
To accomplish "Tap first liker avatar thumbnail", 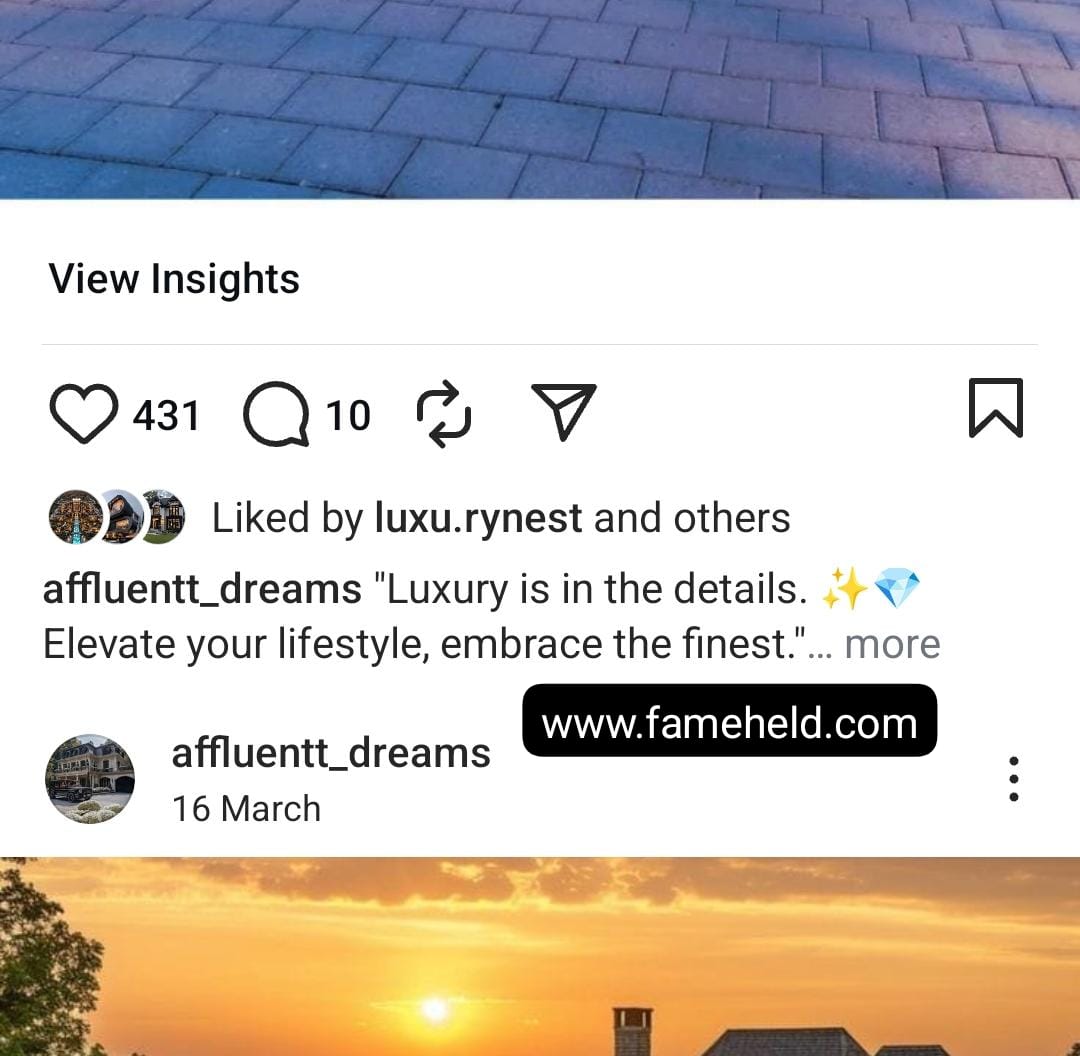I will (x=74, y=517).
